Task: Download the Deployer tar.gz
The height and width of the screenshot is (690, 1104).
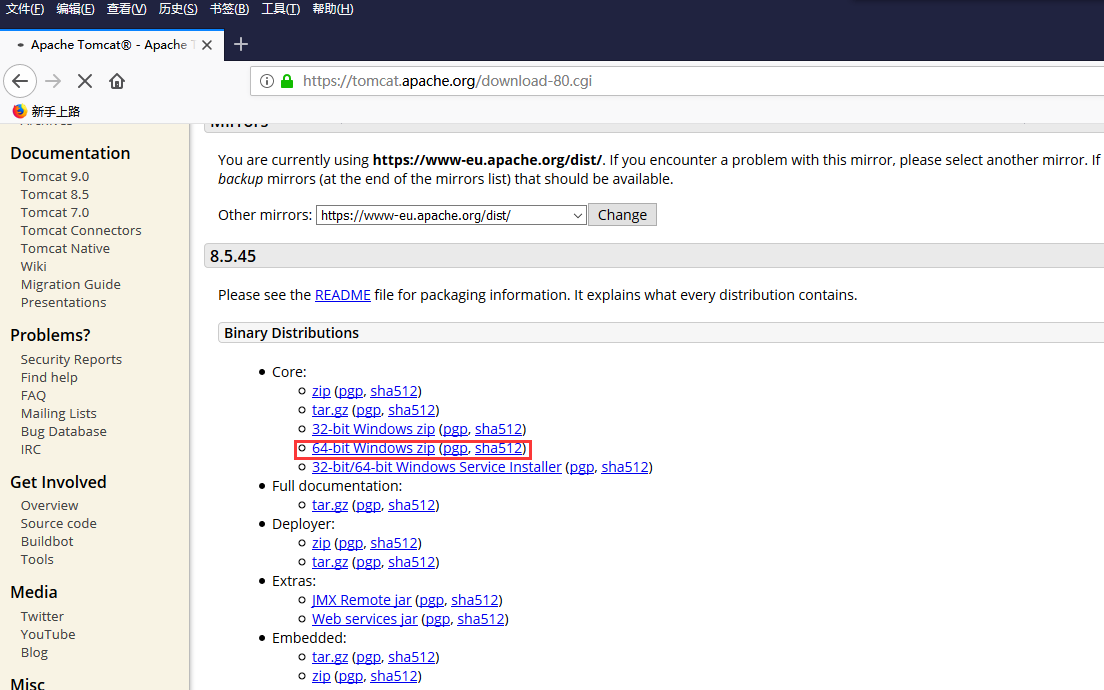Action: point(330,562)
